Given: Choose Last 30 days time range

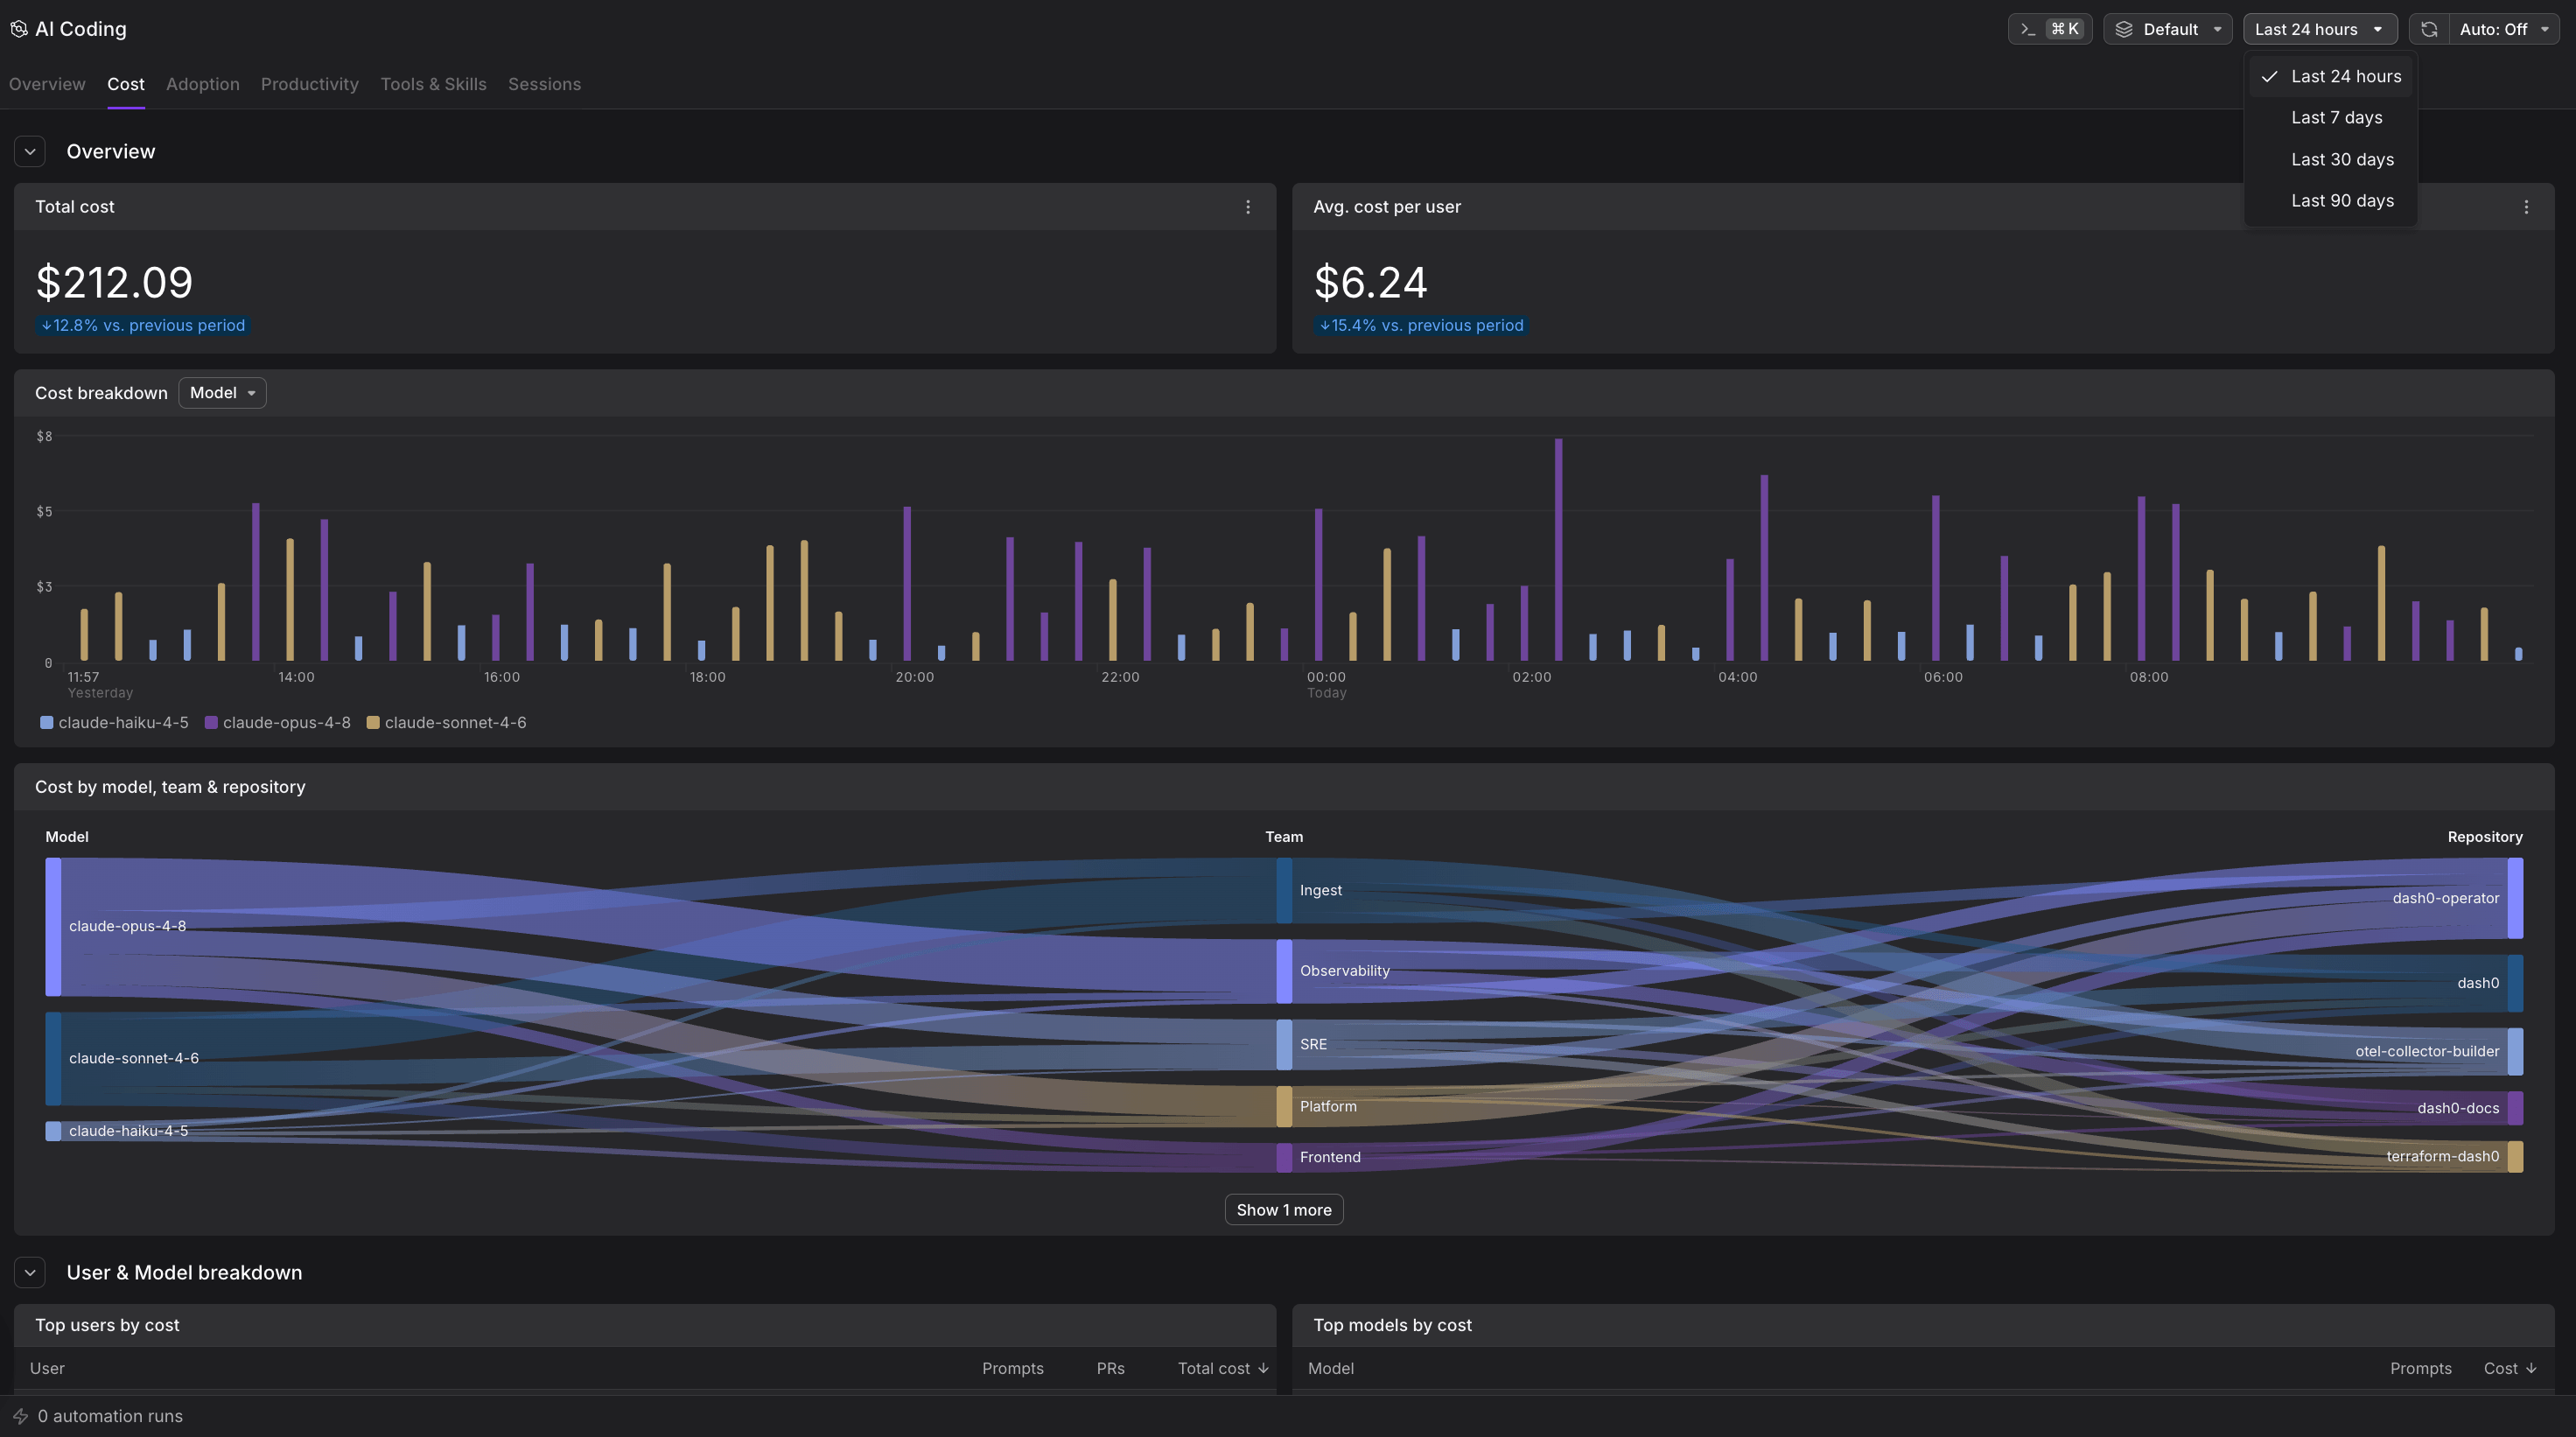Looking at the screenshot, I should tap(2330, 160).
